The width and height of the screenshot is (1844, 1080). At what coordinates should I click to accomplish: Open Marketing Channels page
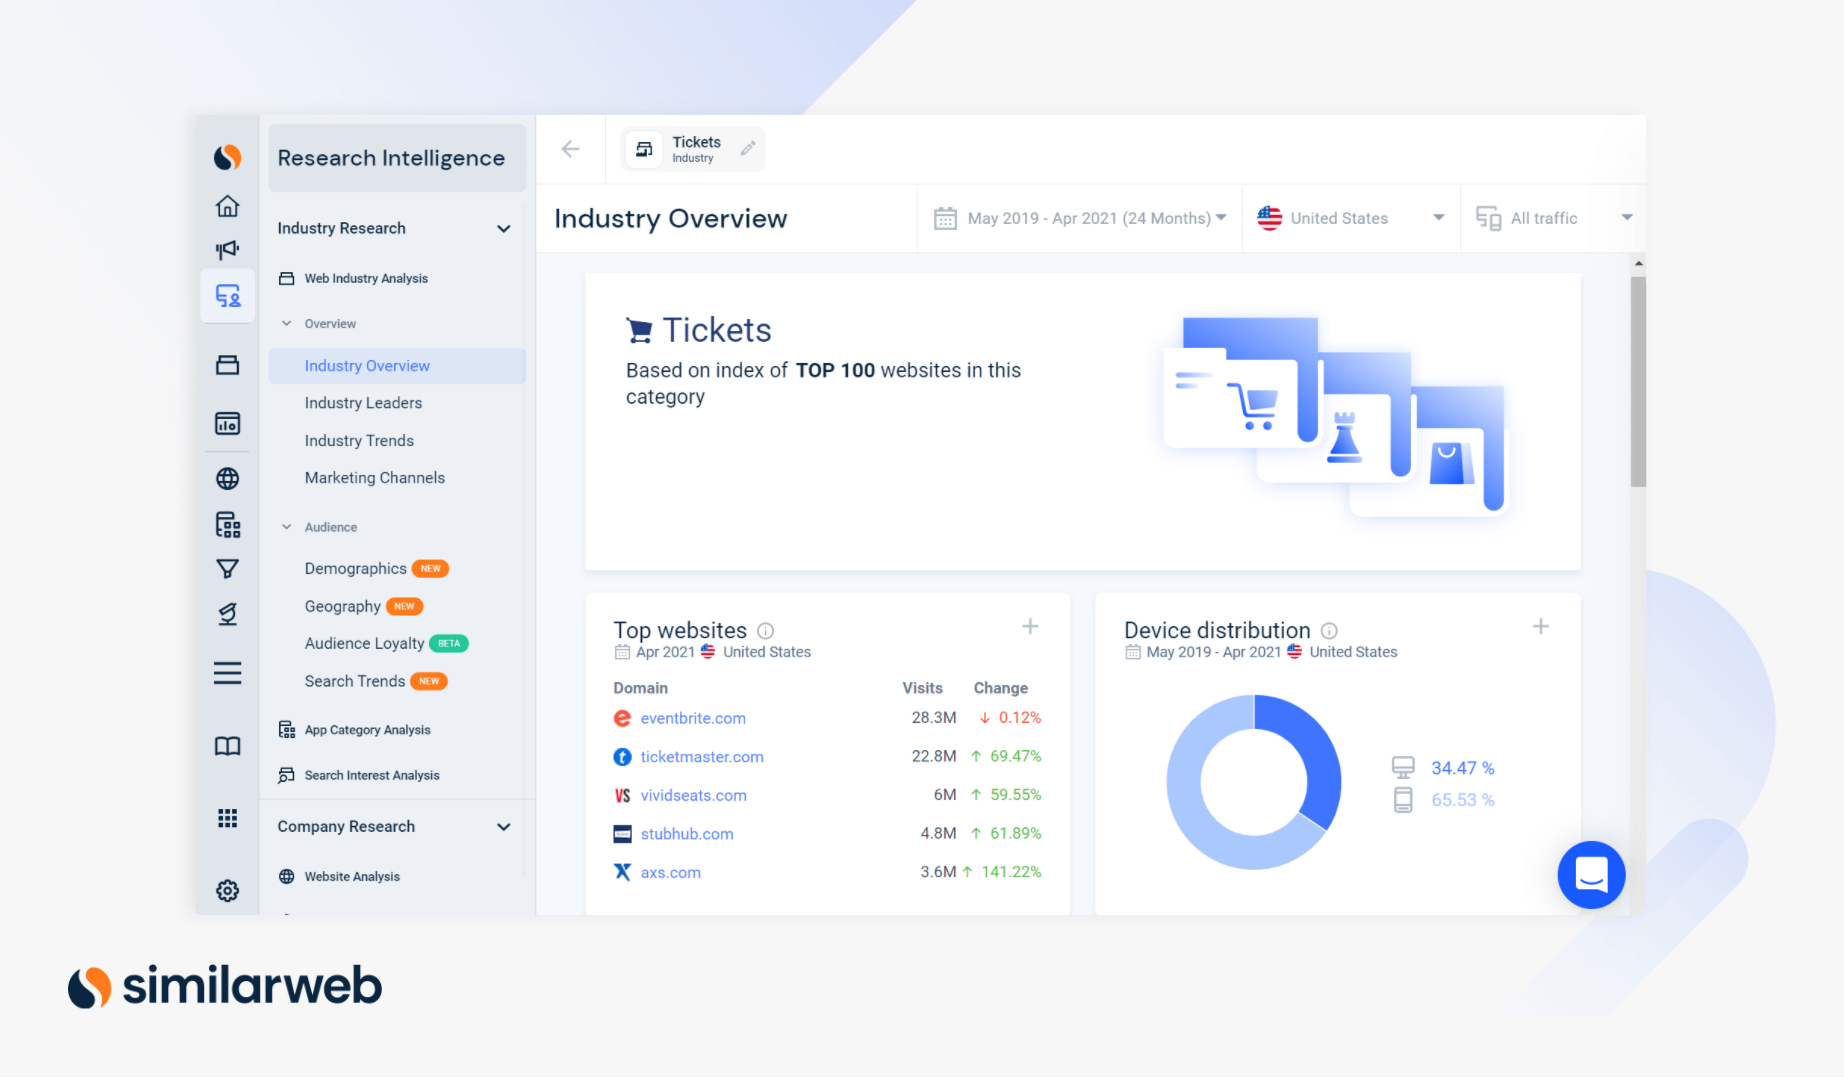coord(375,478)
